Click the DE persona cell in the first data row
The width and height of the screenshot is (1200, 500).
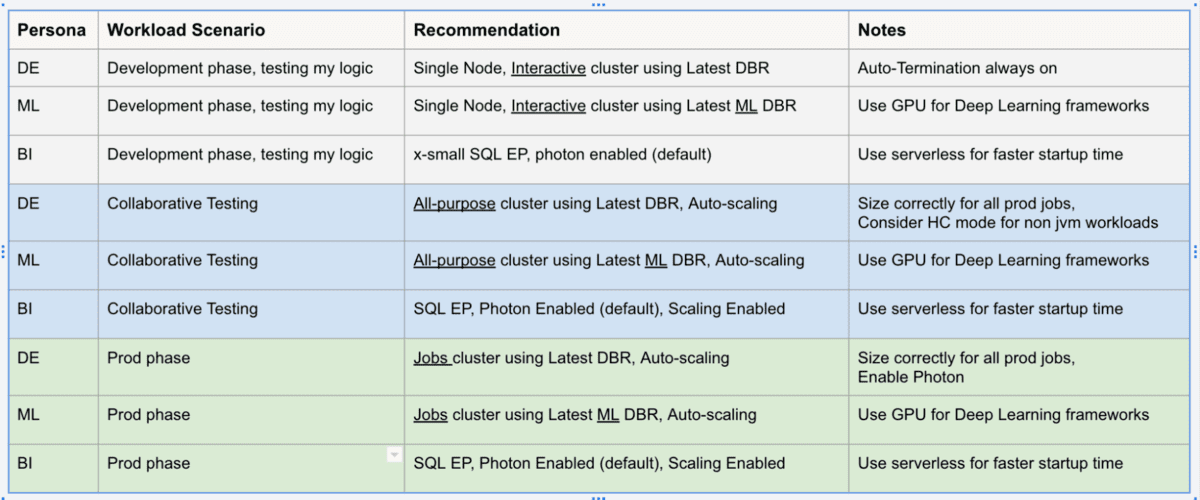[x=28, y=69]
